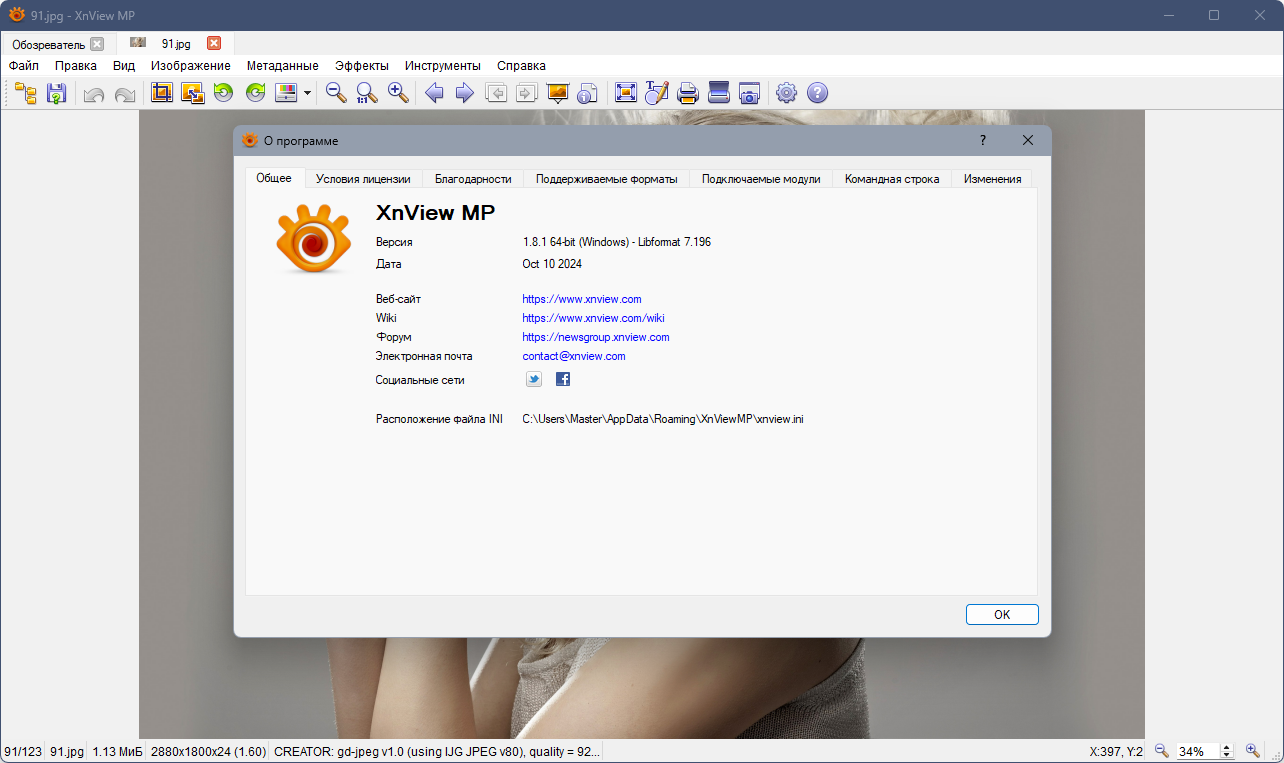Select the Общее tab in About dialog
Viewport: 1284px width, 763px height.
[x=274, y=178]
